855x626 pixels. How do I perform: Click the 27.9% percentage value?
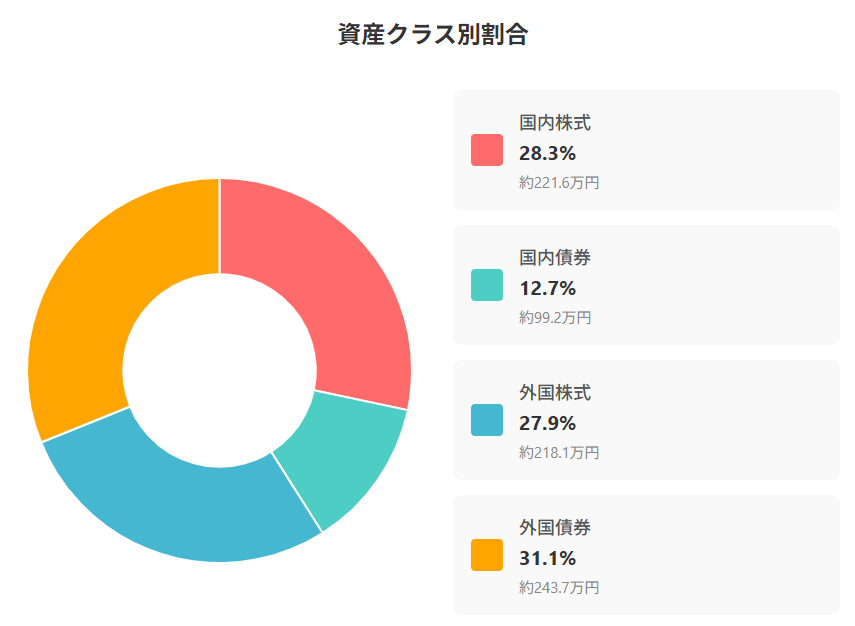(x=547, y=423)
